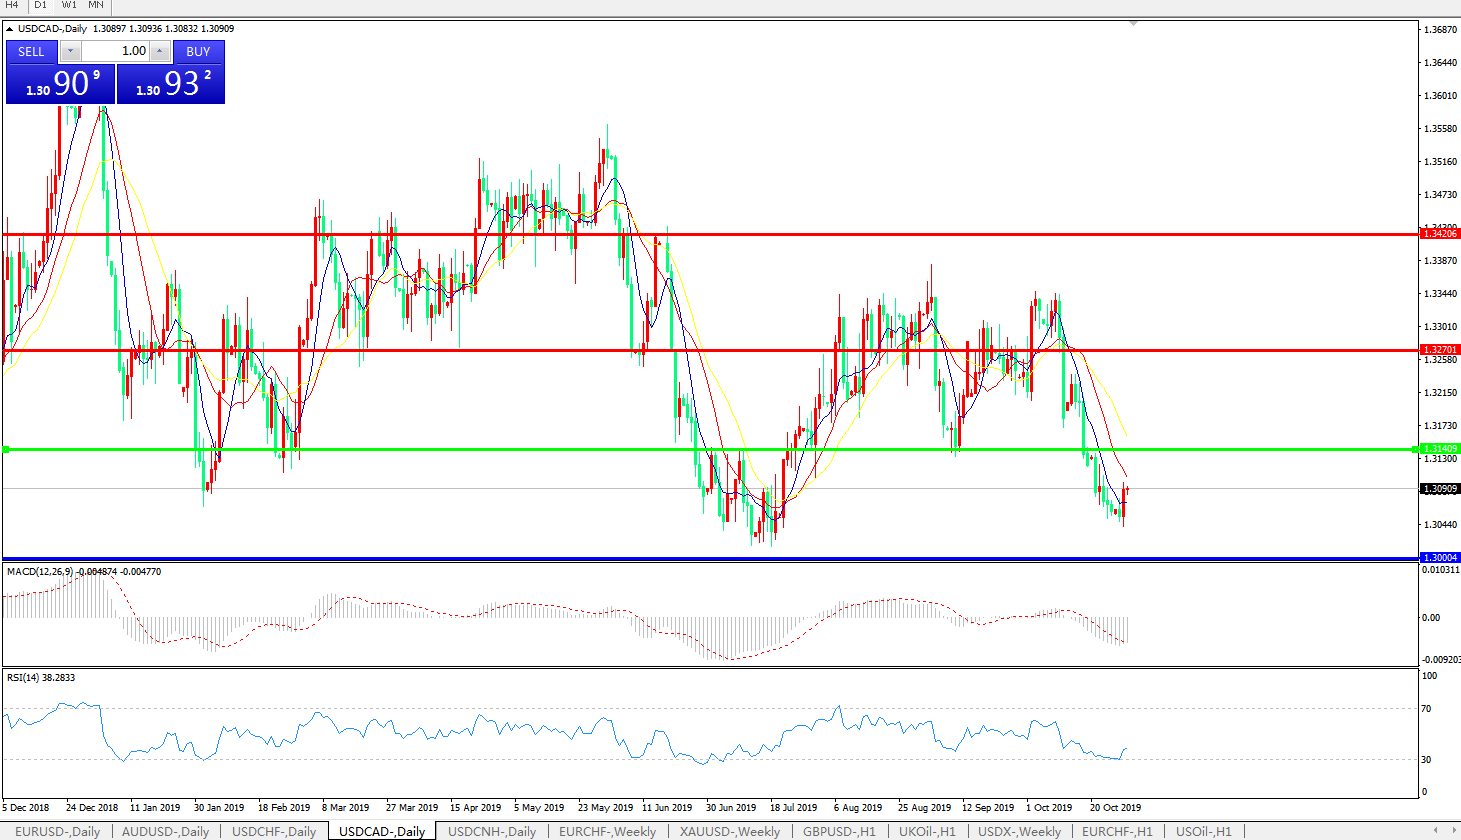Select the green 1.31409 horizontal line label
This screenshot has height=840, width=1461.
pyautogui.click(x=1440, y=449)
